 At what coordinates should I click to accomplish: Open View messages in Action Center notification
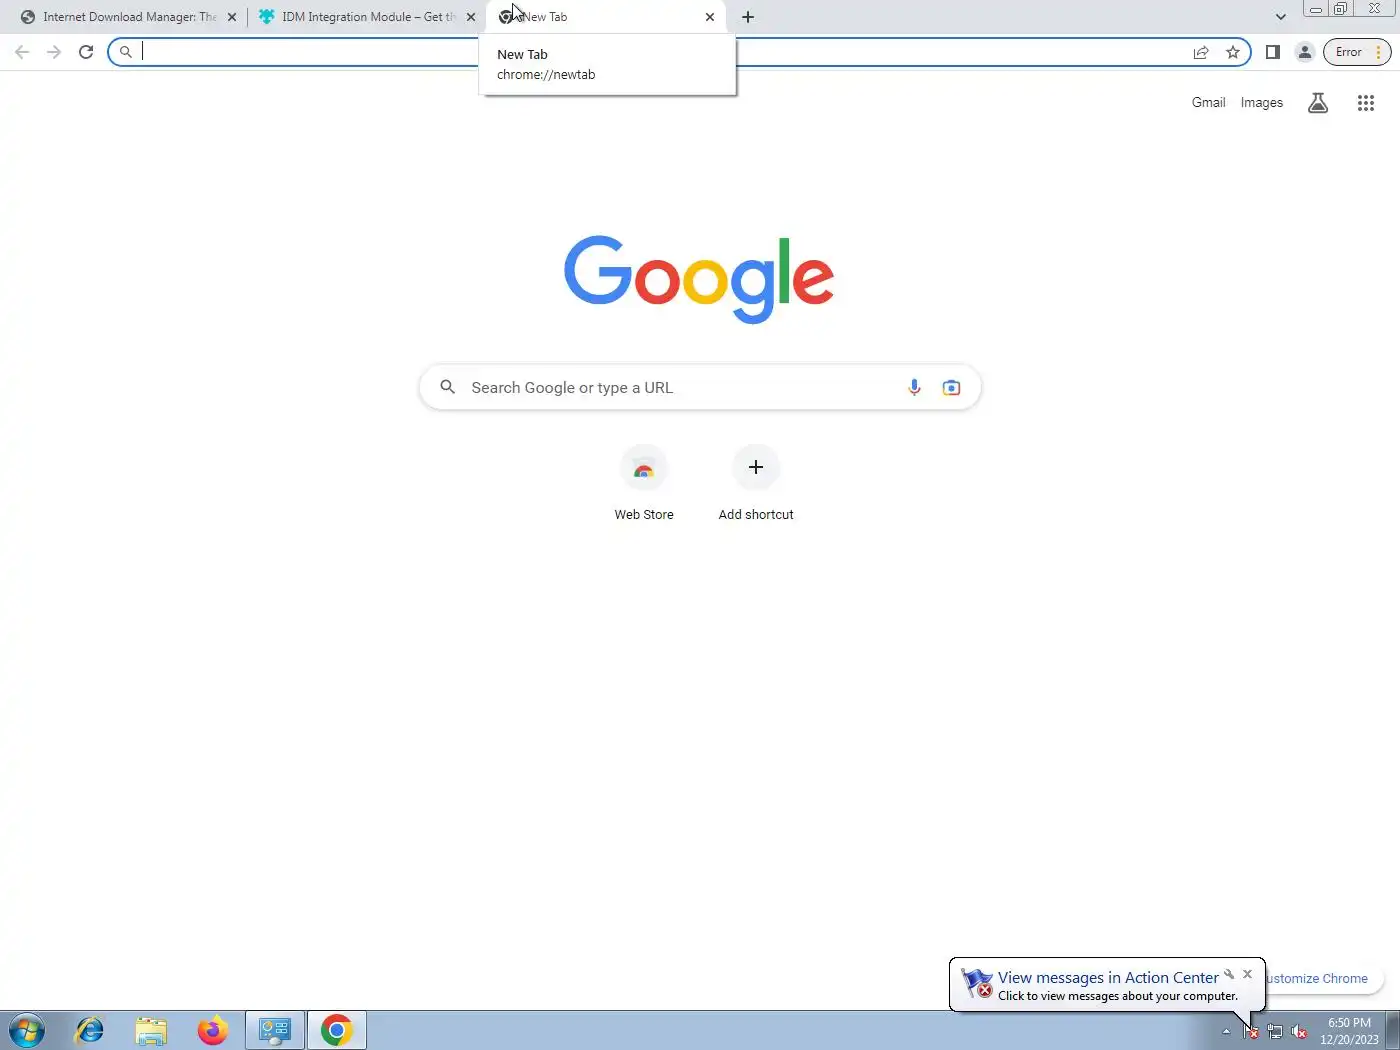(x=1108, y=978)
